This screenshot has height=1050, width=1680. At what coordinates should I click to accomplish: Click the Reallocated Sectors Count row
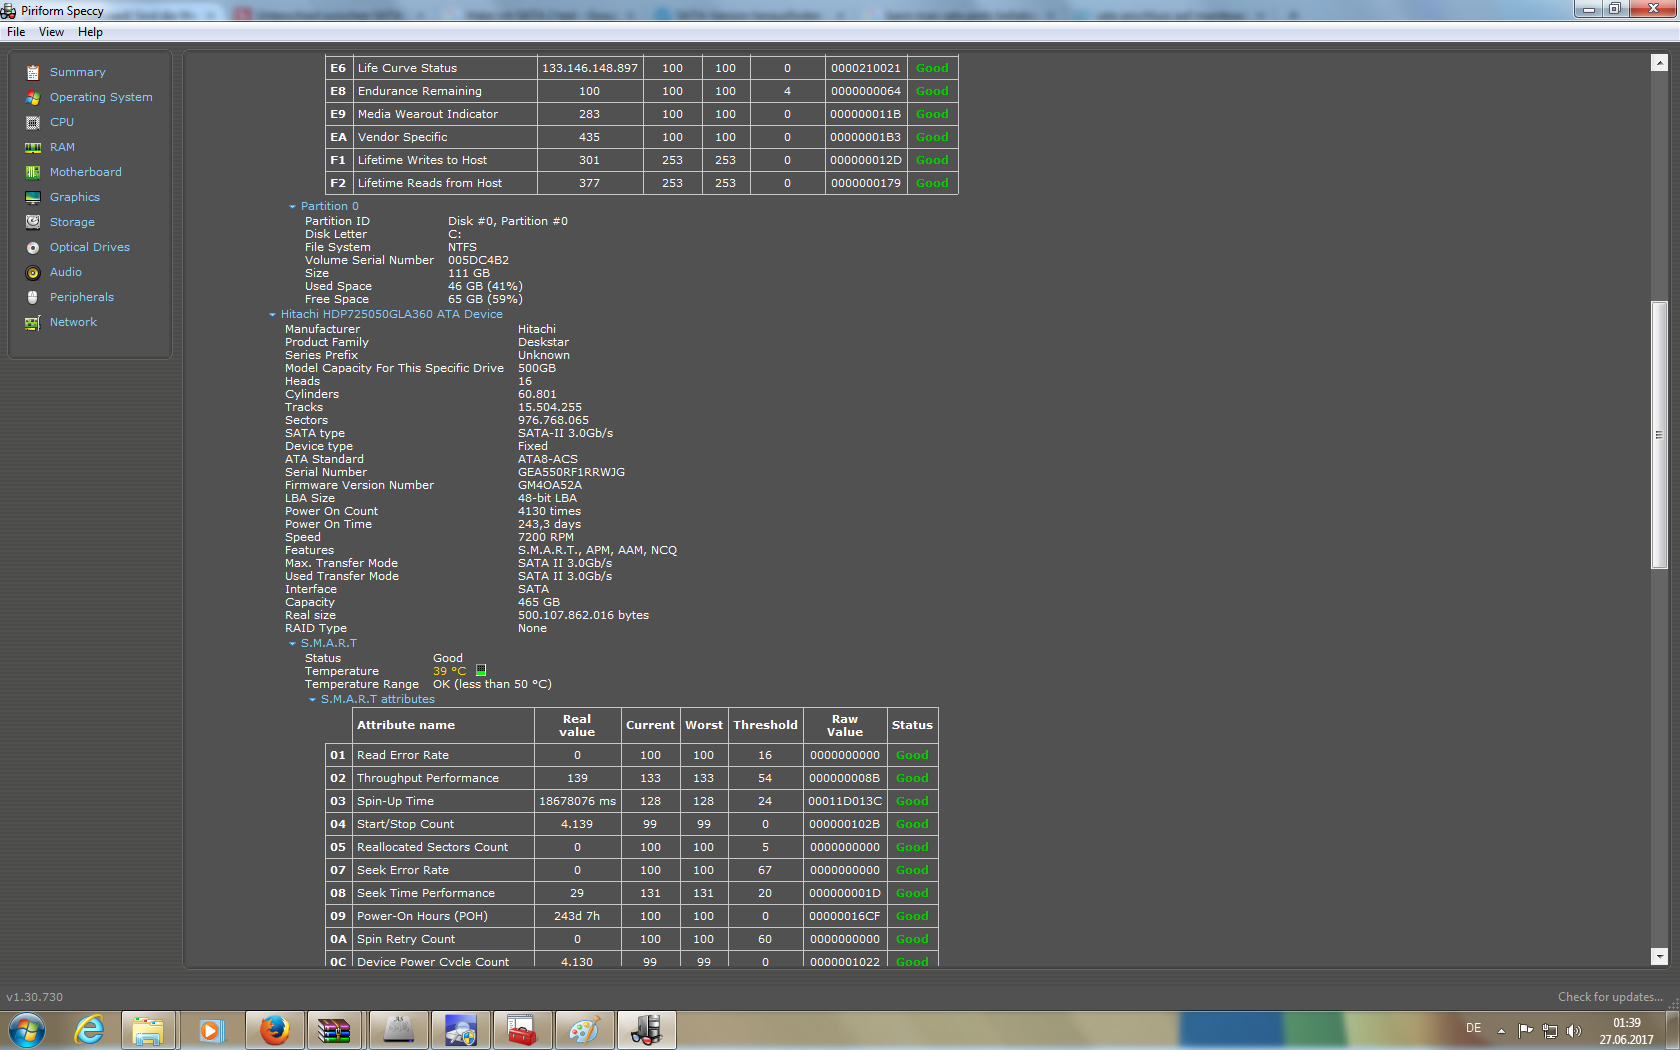(x=632, y=847)
